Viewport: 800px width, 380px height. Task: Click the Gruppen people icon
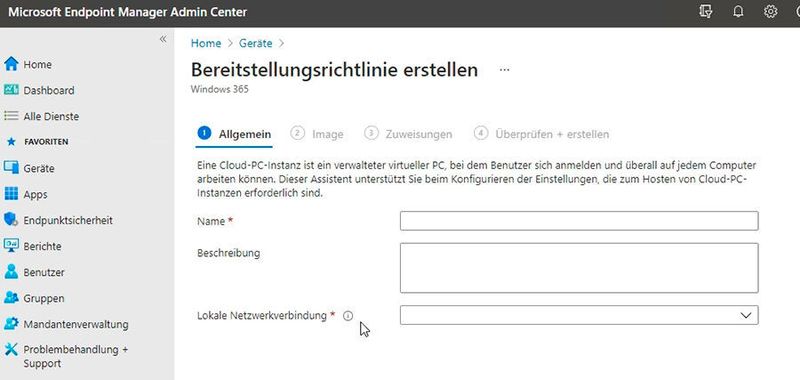(x=11, y=298)
